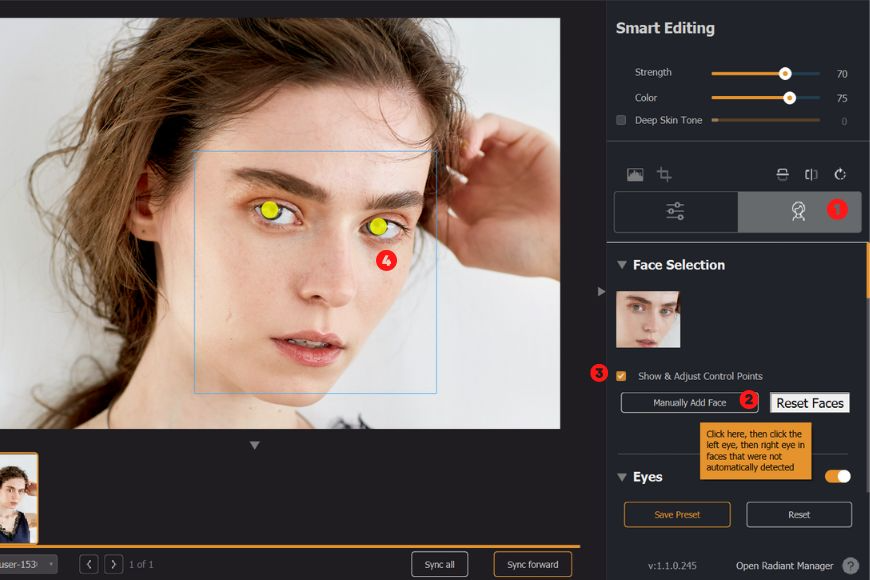Viewport: 870px width, 580px height.
Task: Select the detected face thumbnail
Action: (x=648, y=319)
